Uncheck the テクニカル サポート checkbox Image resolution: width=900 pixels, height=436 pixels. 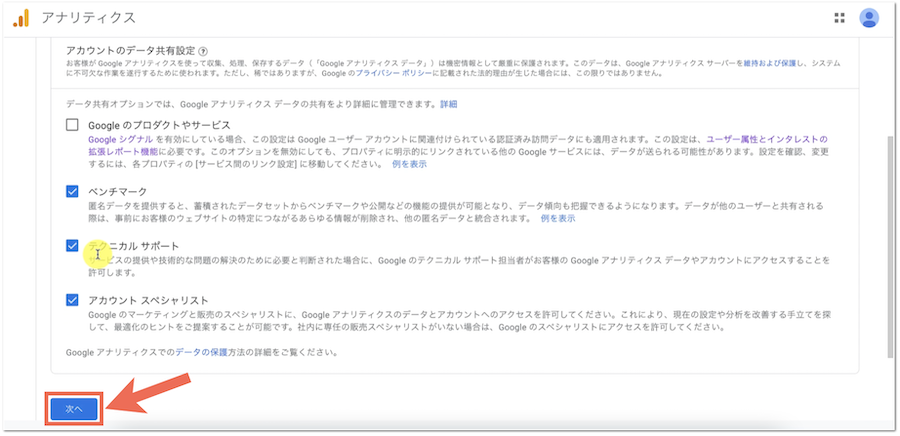72,245
